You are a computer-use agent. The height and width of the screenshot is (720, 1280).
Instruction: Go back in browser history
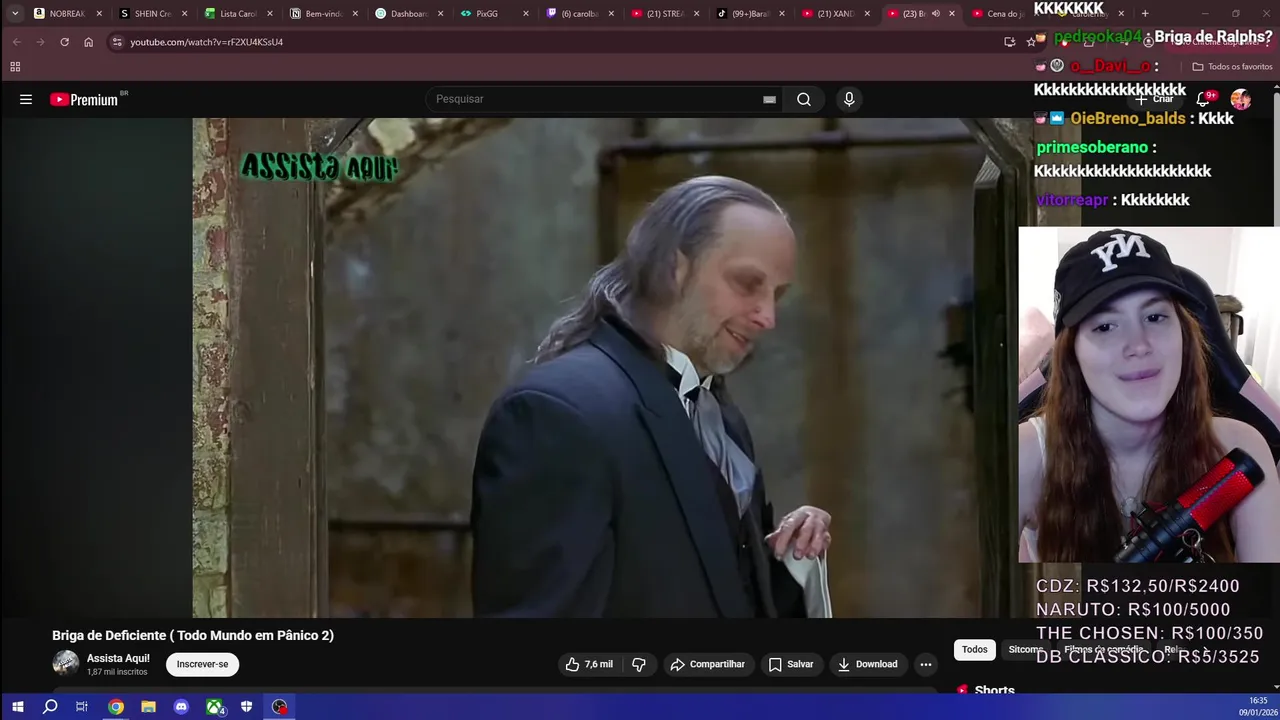pyautogui.click(x=16, y=42)
